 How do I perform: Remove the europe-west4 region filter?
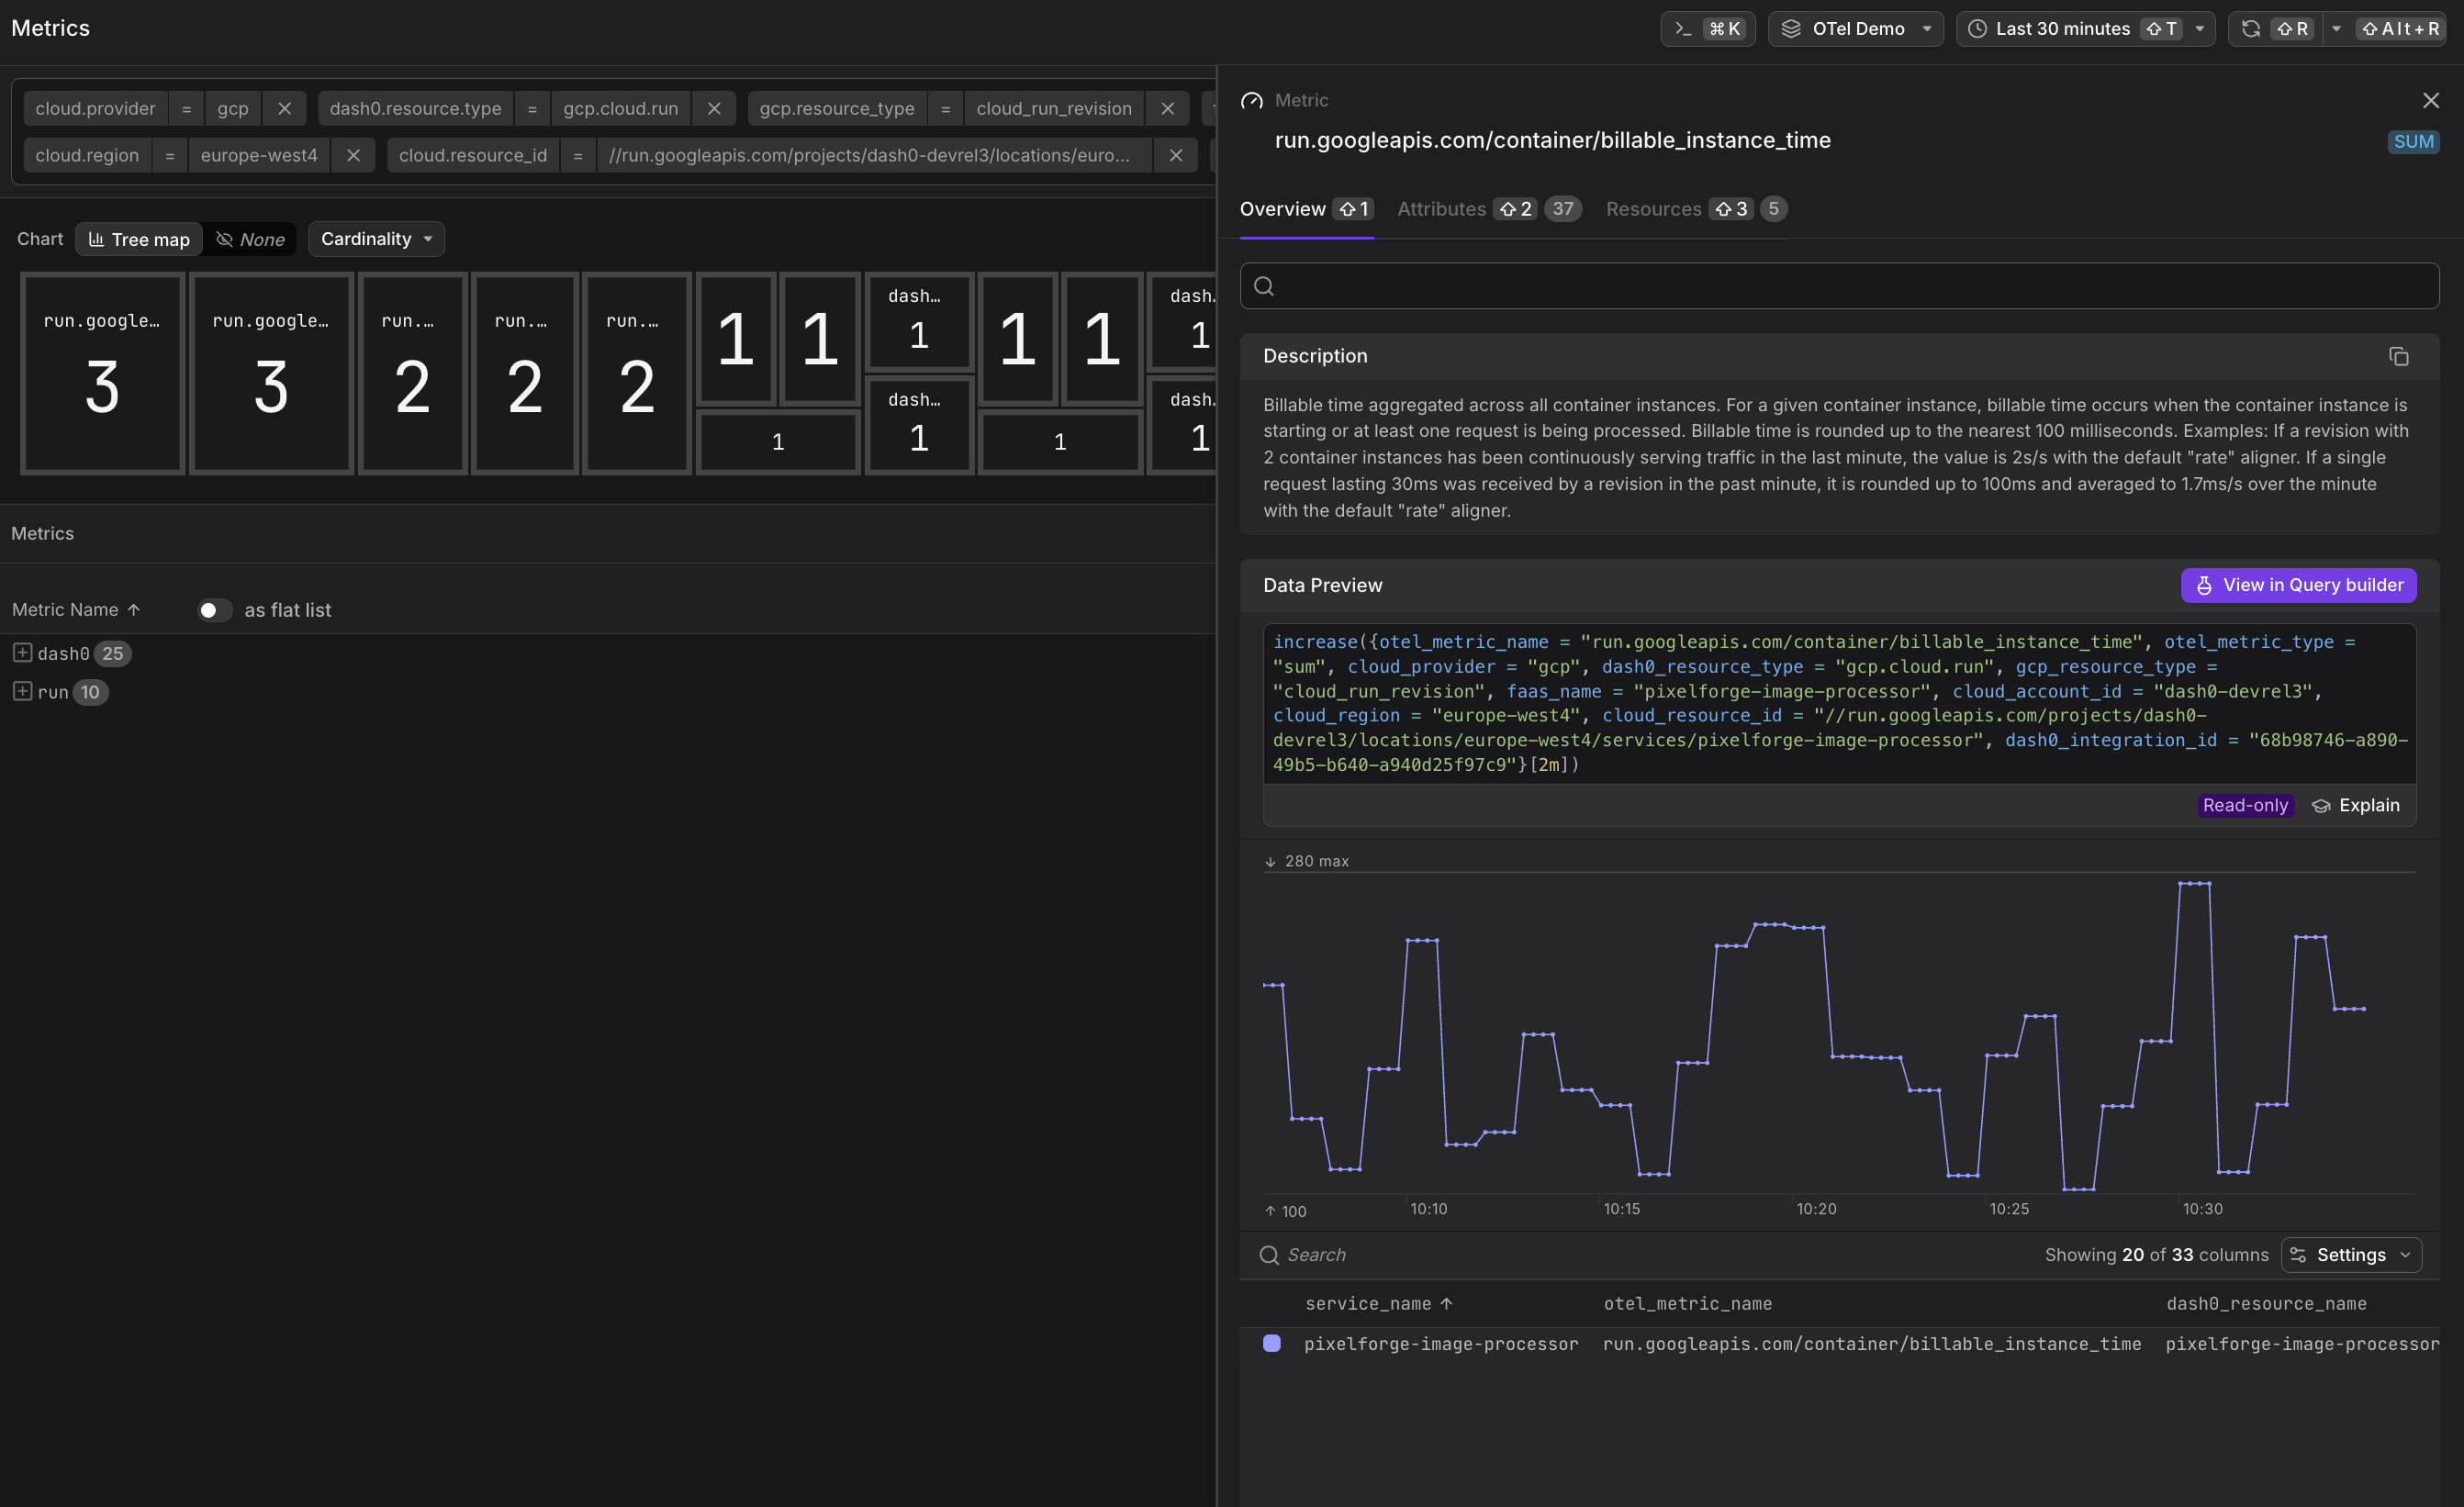click(x=353, y=155)
